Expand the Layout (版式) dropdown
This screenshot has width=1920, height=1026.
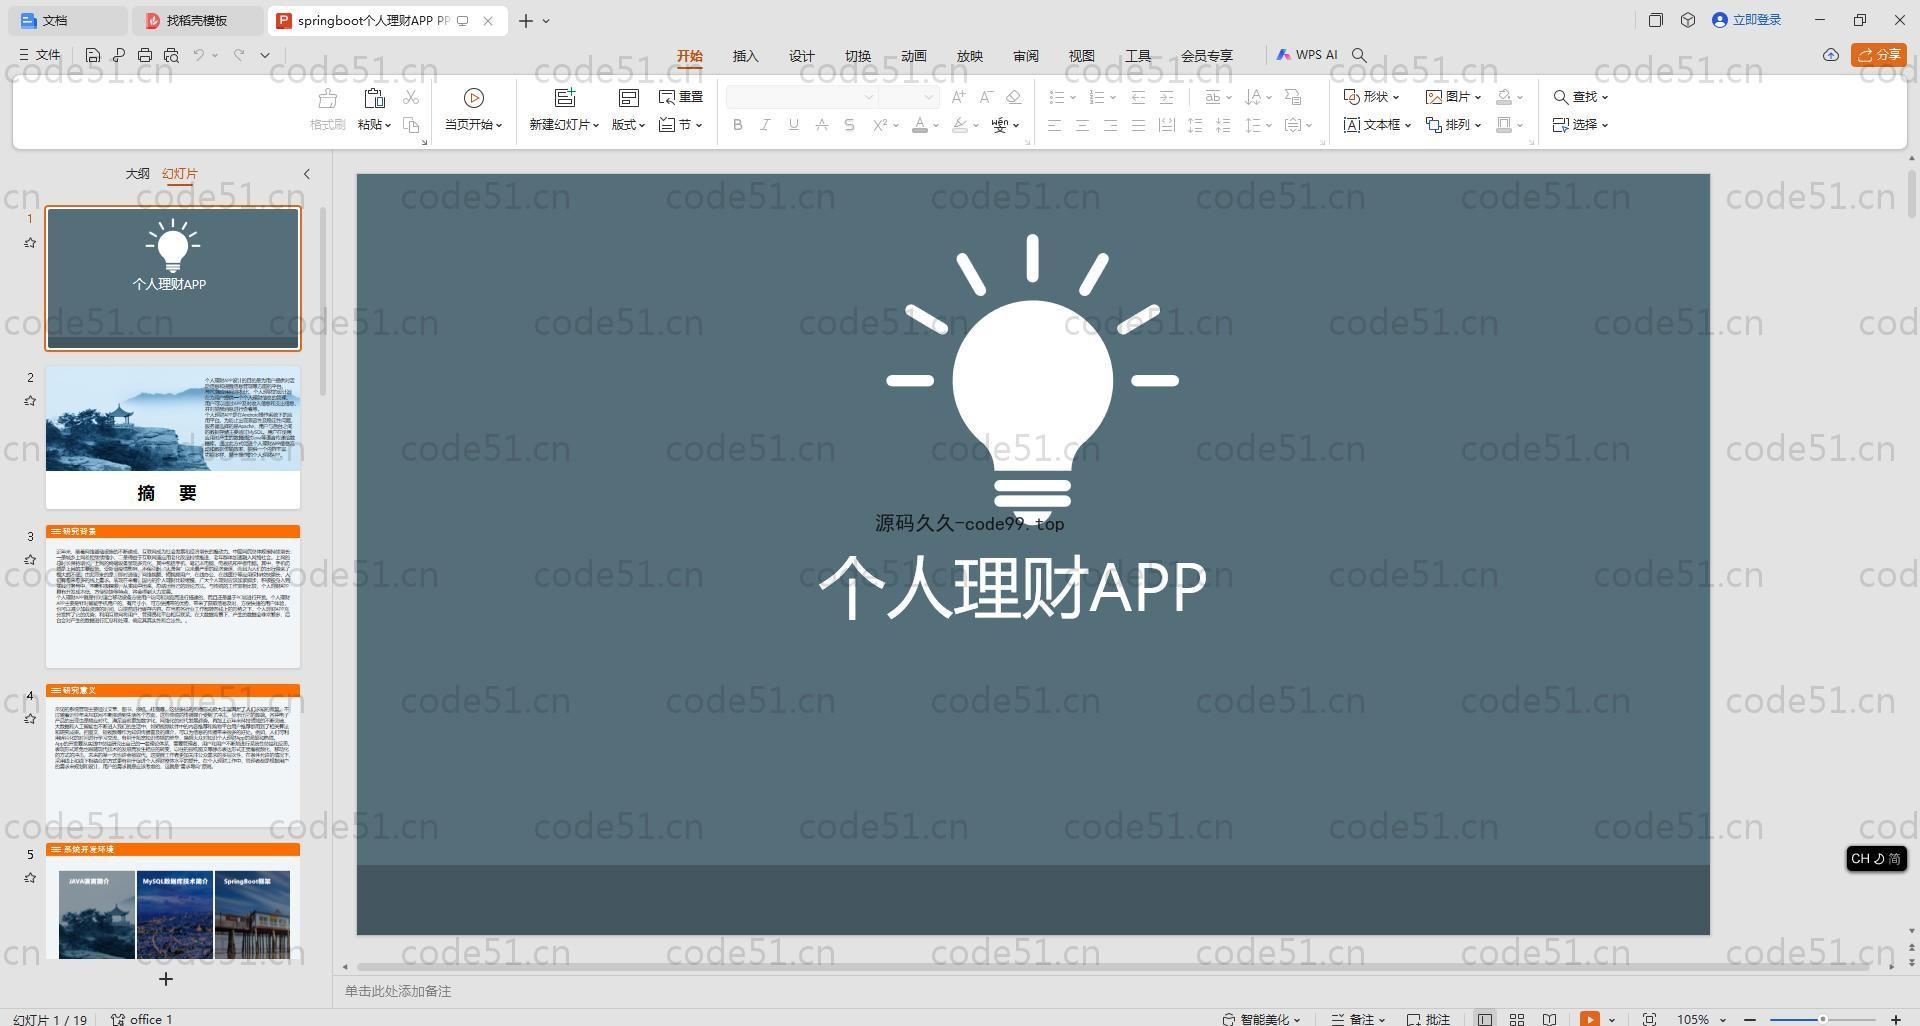coord(628,125)
